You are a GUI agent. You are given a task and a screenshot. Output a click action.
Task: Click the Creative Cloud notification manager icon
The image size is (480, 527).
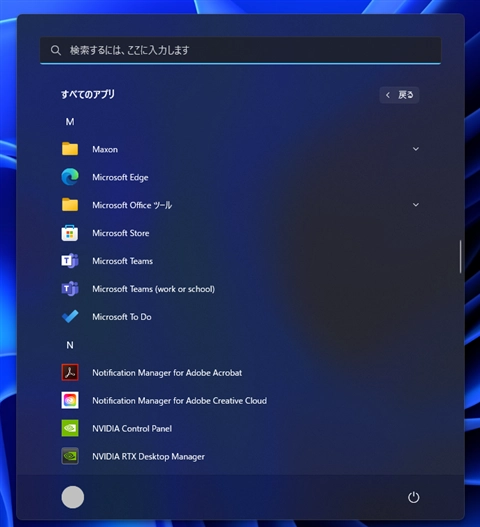pos(70,400)
